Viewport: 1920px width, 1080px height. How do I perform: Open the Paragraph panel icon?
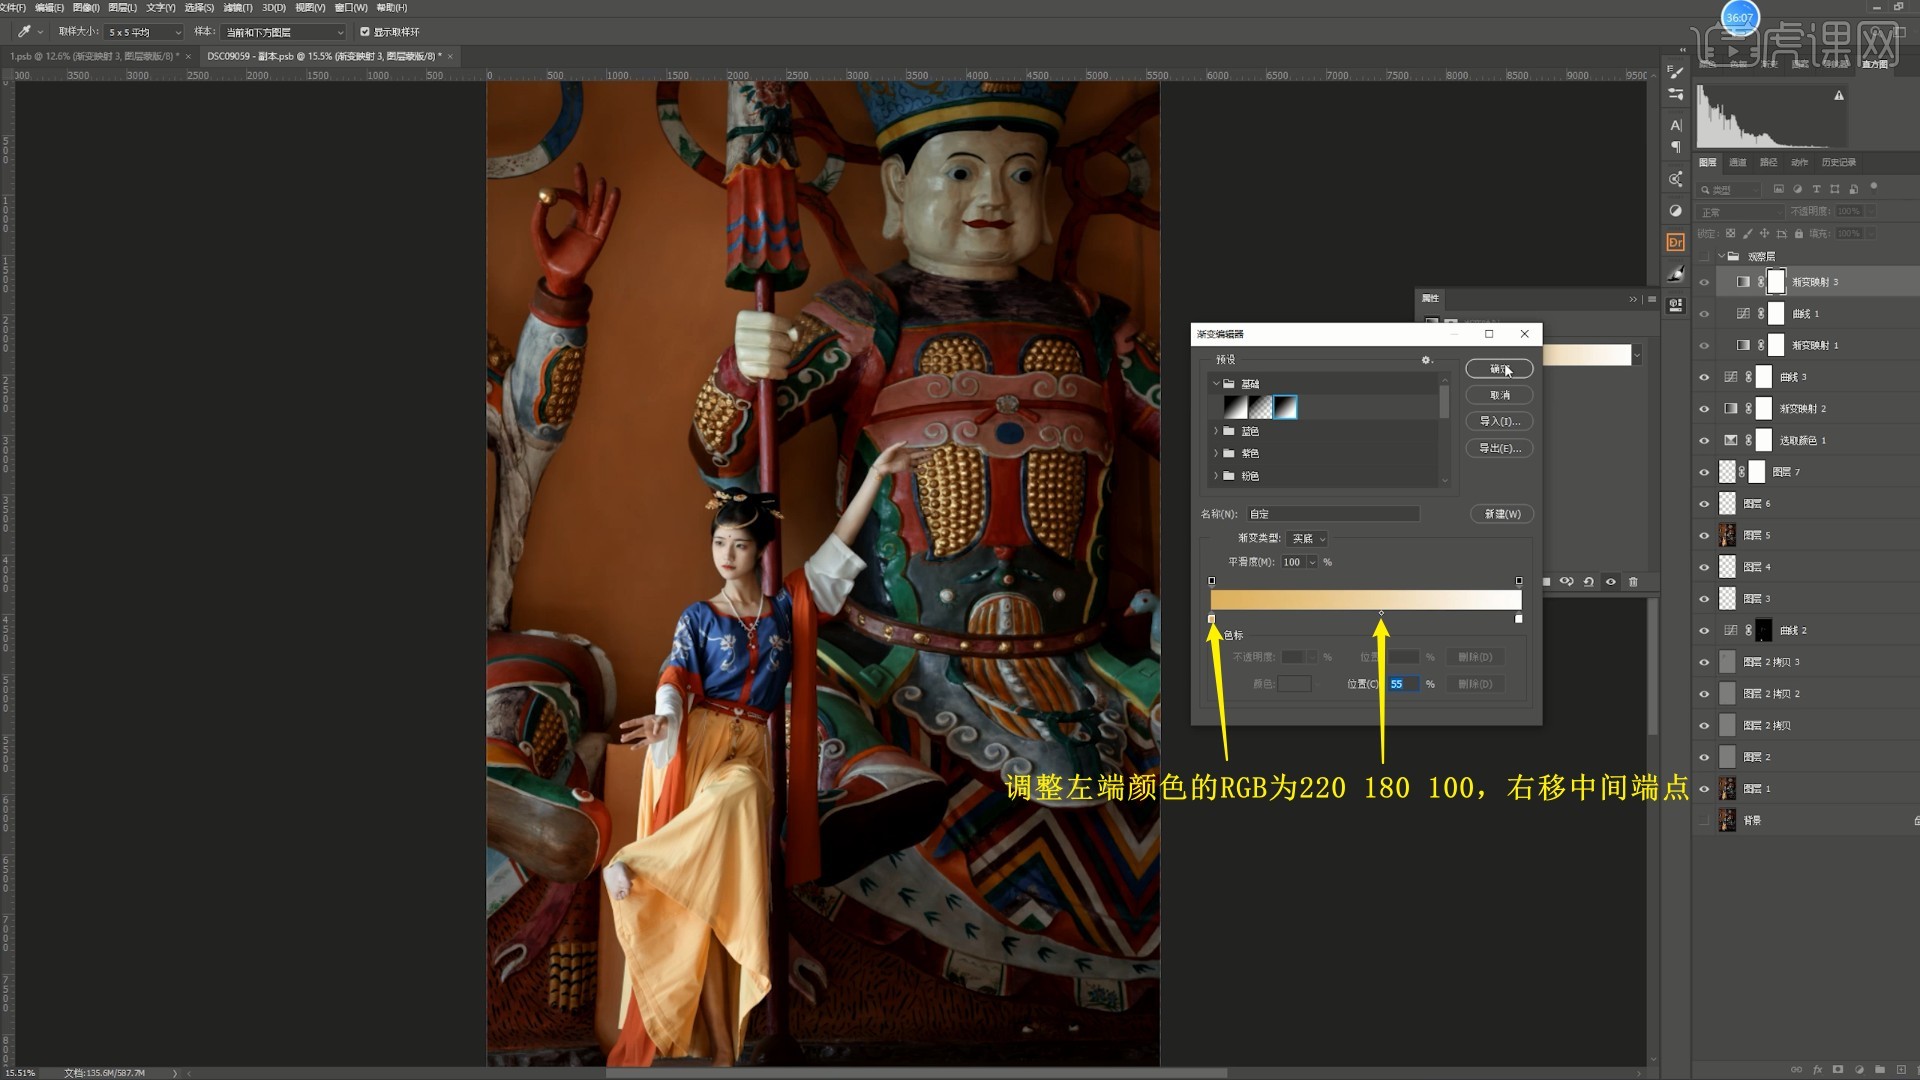(x=1676, y=147)
